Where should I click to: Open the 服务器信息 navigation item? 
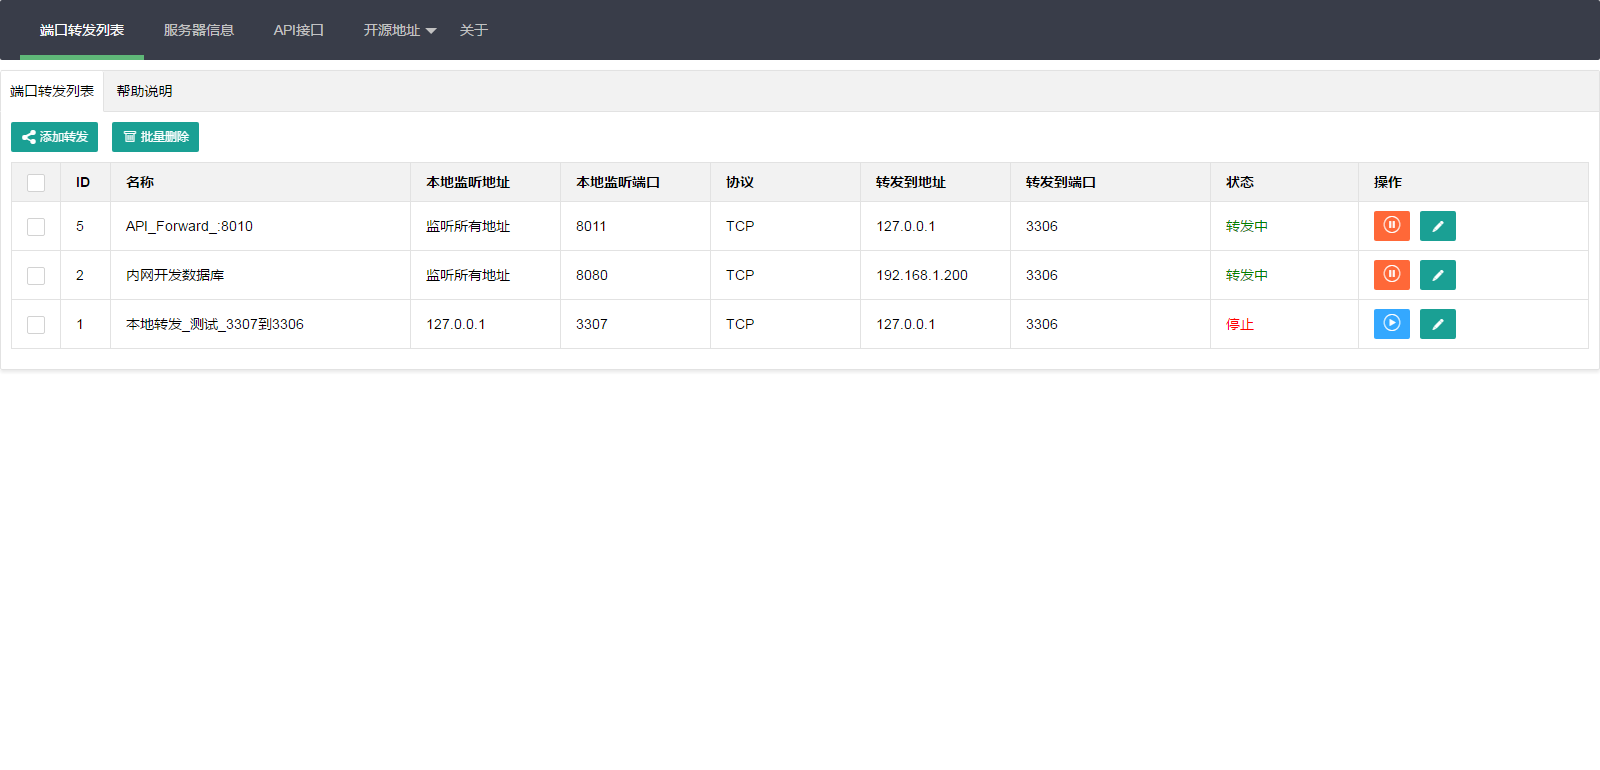tap(198, 30)
